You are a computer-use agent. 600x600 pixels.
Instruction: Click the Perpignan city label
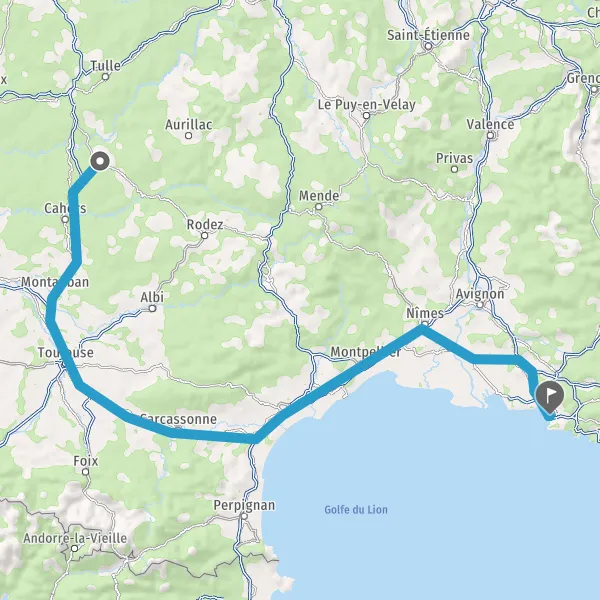244,505
